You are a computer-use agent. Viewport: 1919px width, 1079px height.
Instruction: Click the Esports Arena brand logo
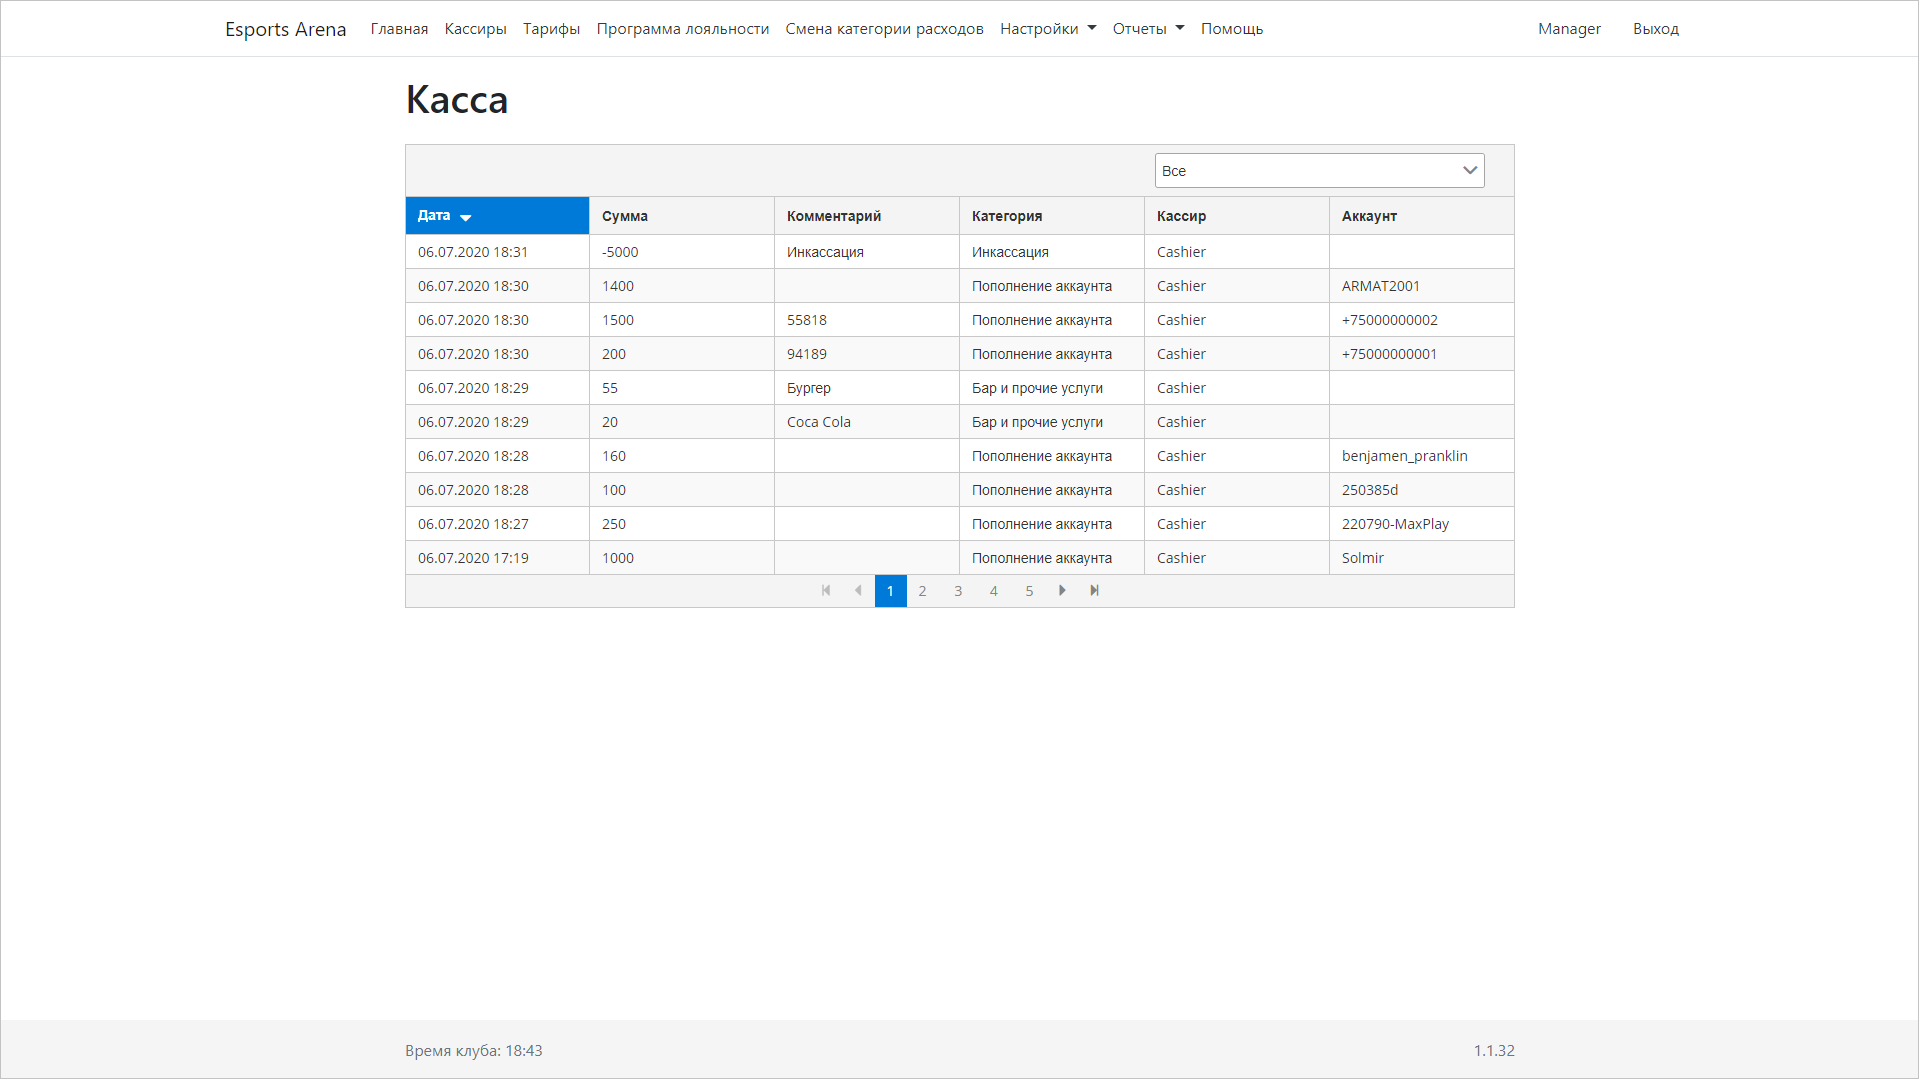click(x=285, y=29)
